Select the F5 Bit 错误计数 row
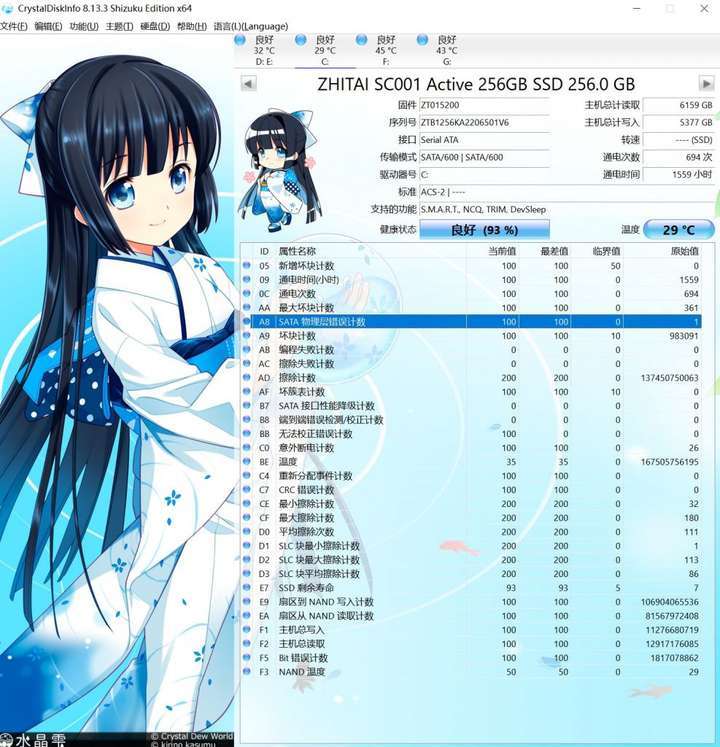Image resolution: width=720 pixels, height=747 pixels. pyautogui.click(x=471, y=658)
